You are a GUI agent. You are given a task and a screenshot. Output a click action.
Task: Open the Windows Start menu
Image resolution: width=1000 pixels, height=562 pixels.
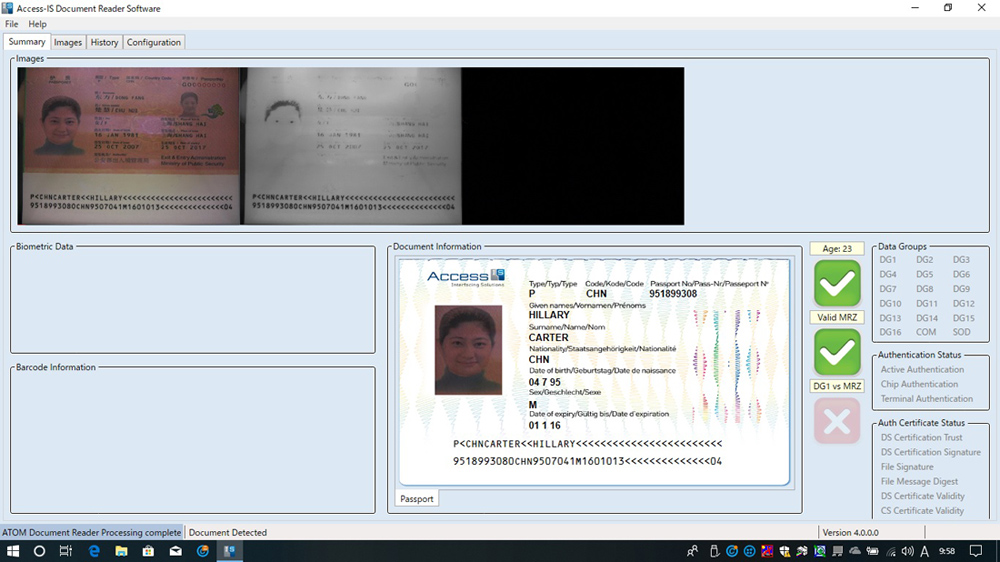(13, 551)
